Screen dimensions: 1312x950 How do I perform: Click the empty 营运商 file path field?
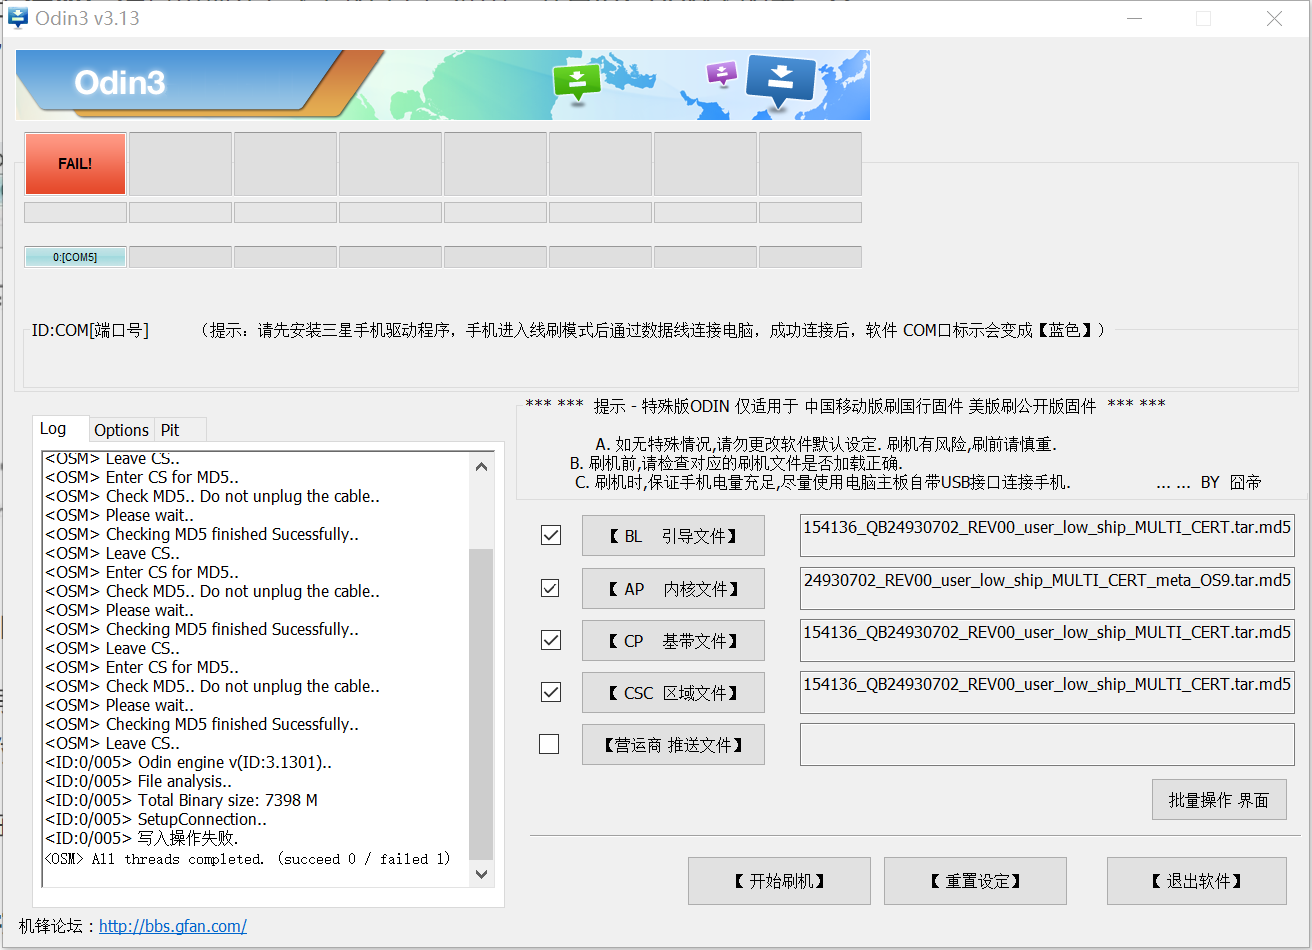coord(1047,744)
